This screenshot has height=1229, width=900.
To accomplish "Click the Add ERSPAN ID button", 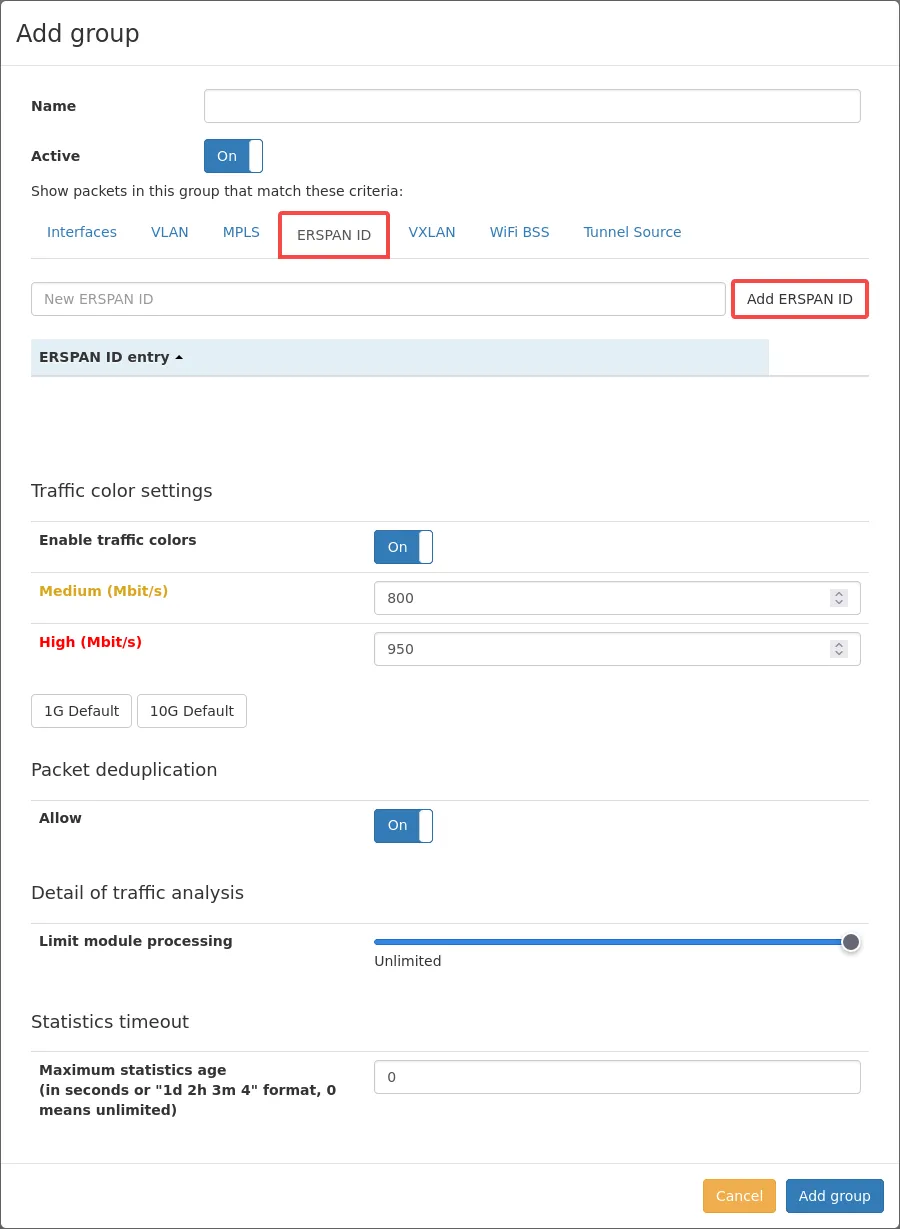I will tap(799, 299).
